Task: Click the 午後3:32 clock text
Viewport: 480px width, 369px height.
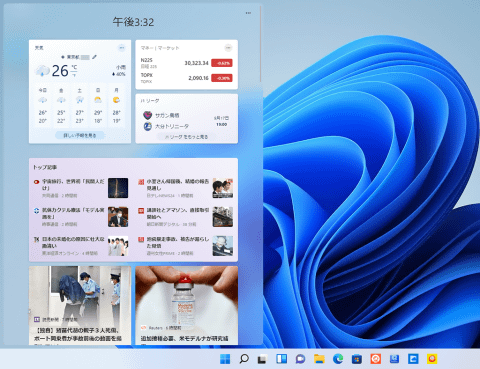Action: (x=133, y=22)
